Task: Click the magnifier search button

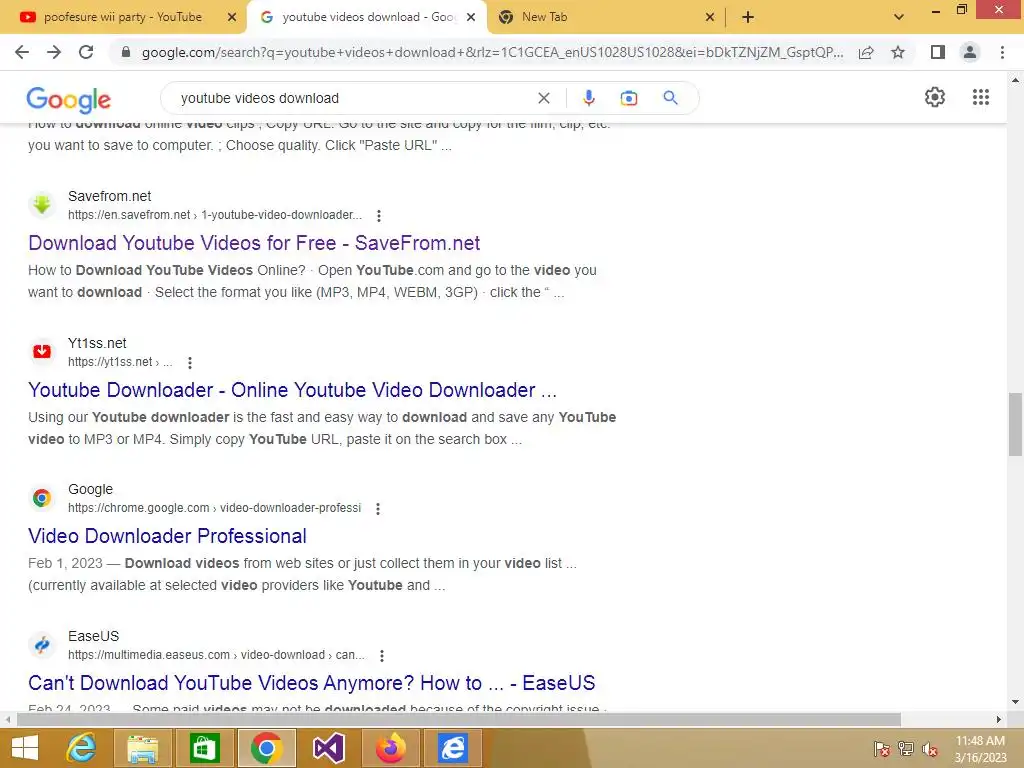Action: tap(670, 98)
